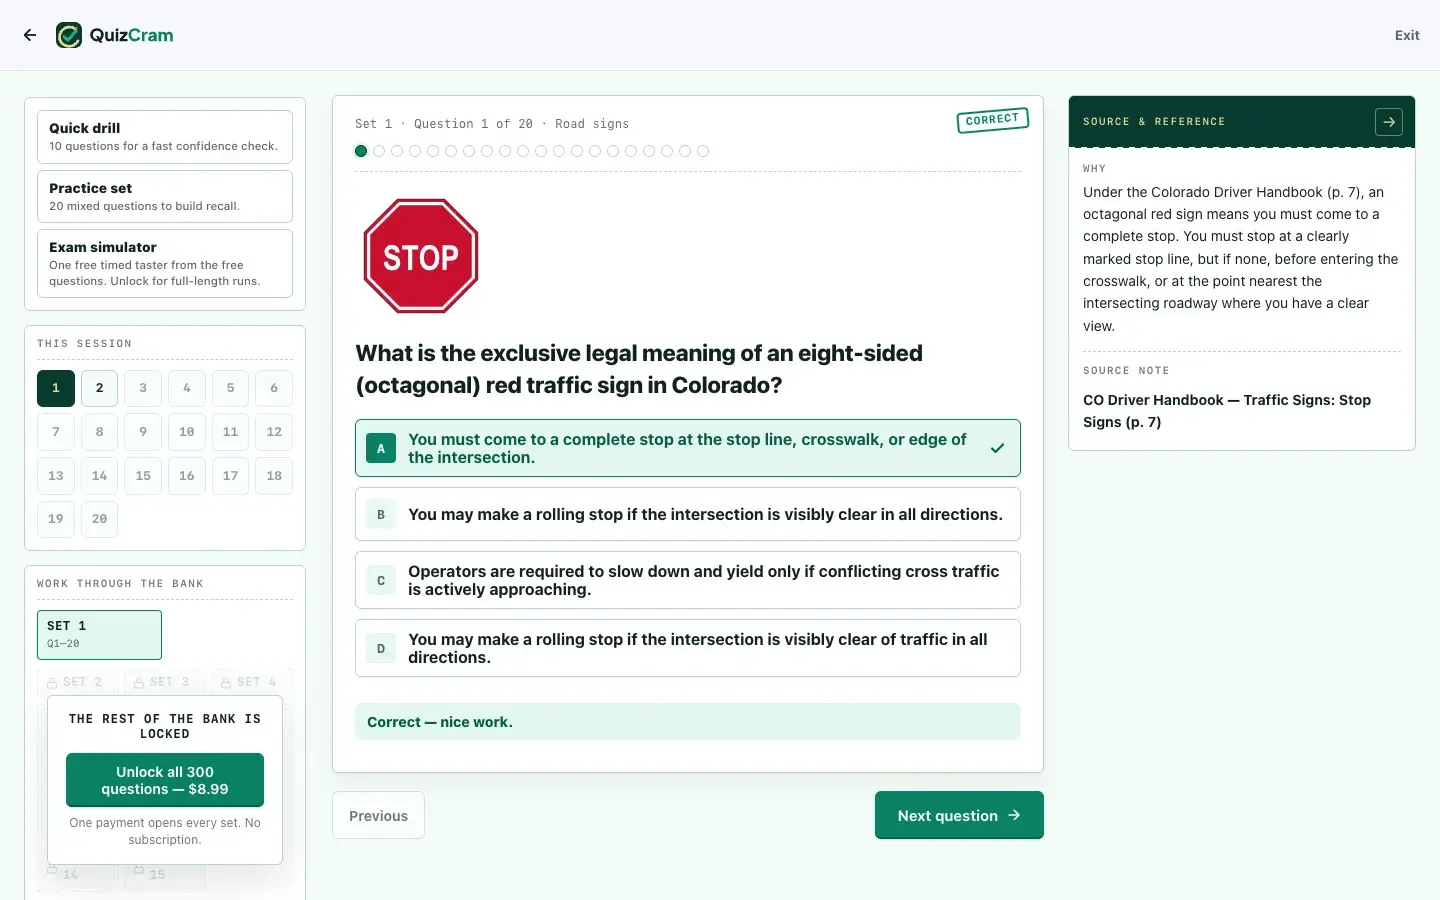Click the question heading about octagonal sign
The height and width of the screenshot is (900, 1440).
click(x=639, y=369)
